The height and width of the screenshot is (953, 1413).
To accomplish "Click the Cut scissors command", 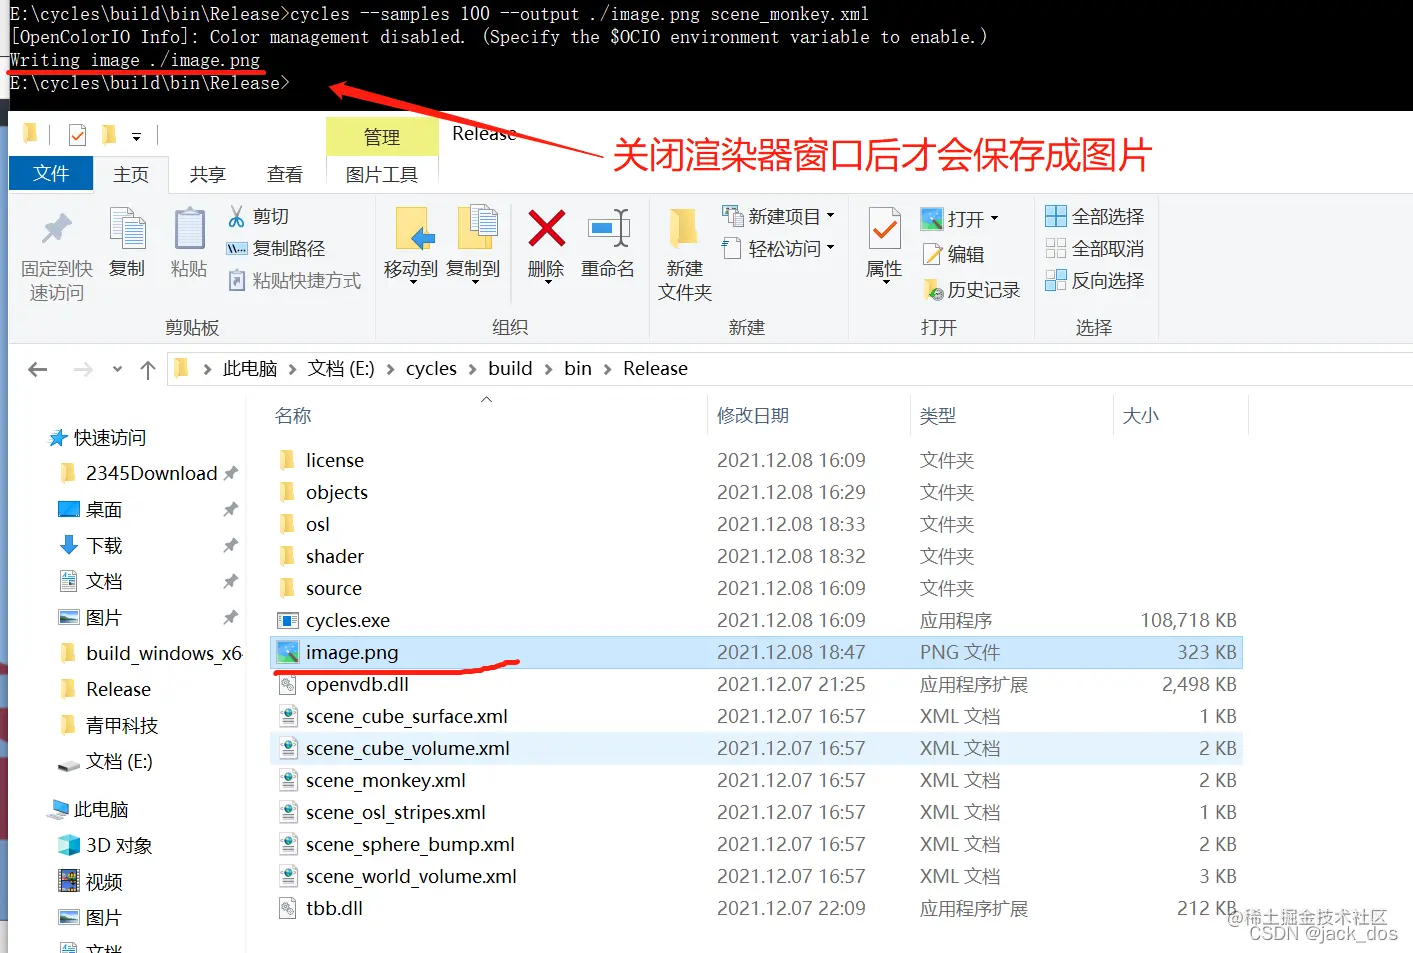I will tap(258, 216).
